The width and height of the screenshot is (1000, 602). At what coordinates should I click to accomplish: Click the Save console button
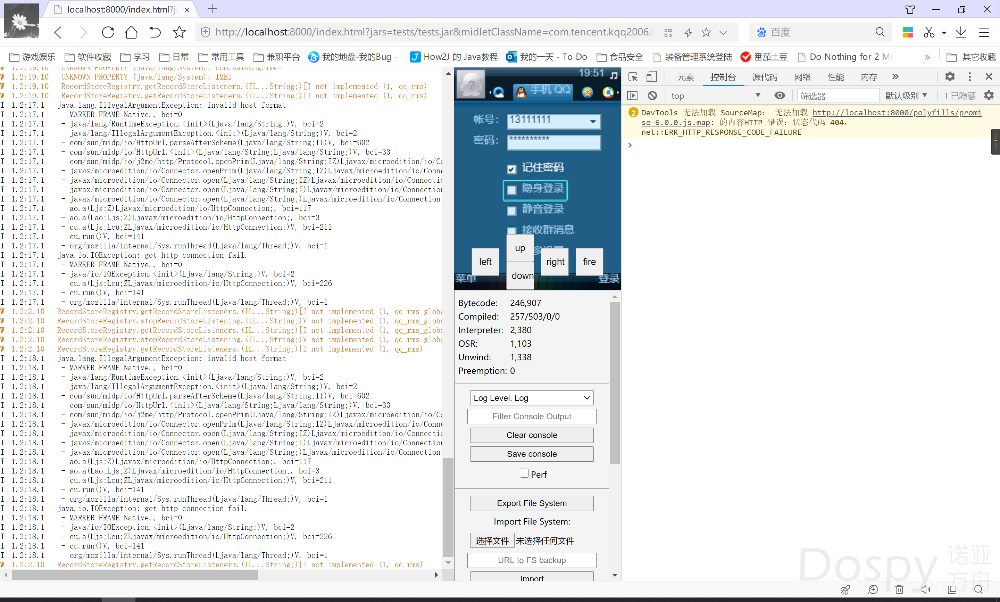point(532,454)
